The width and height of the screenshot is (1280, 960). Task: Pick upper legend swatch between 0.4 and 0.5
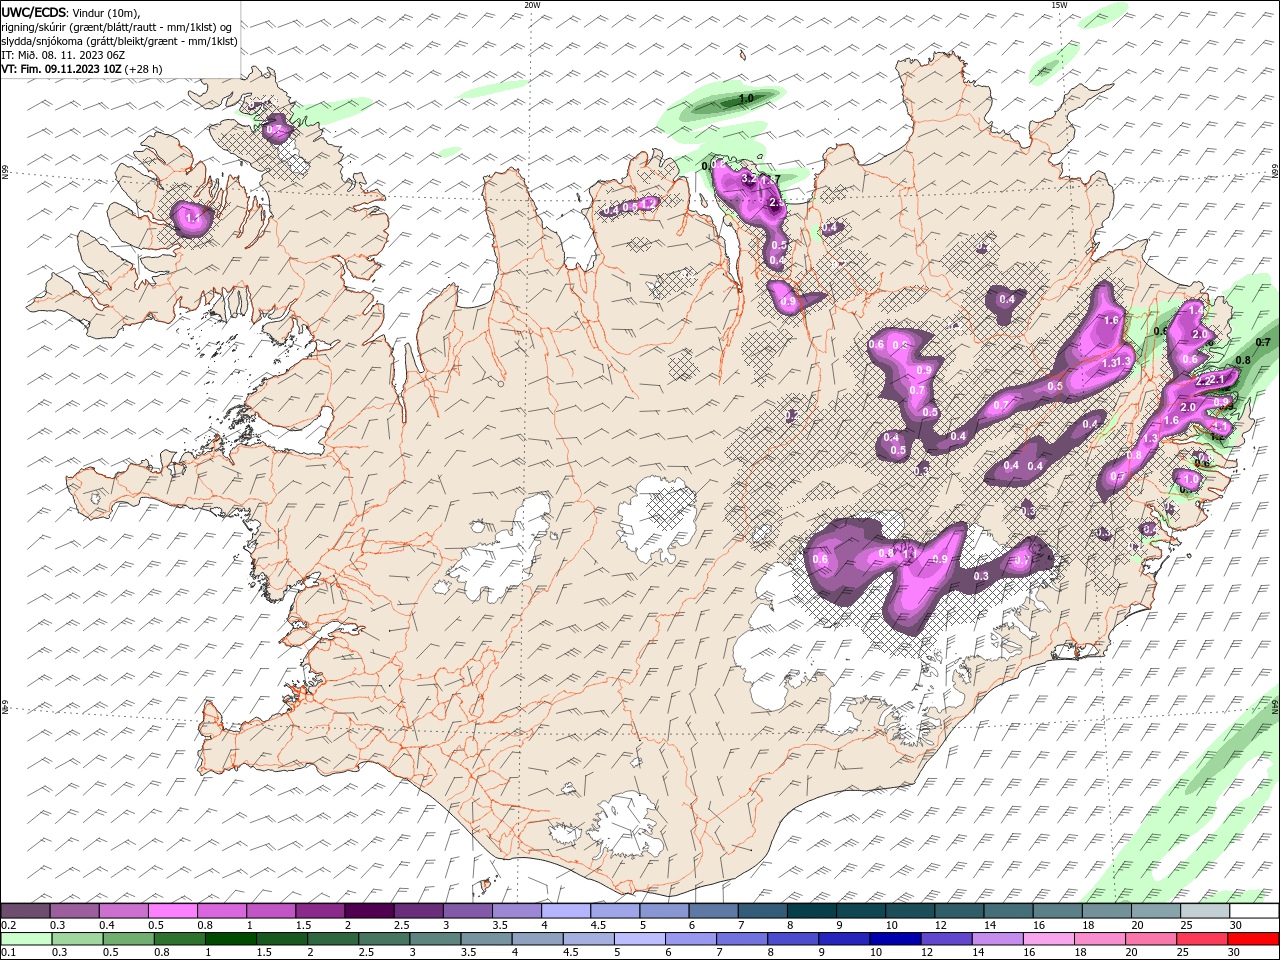click(123, 911)
